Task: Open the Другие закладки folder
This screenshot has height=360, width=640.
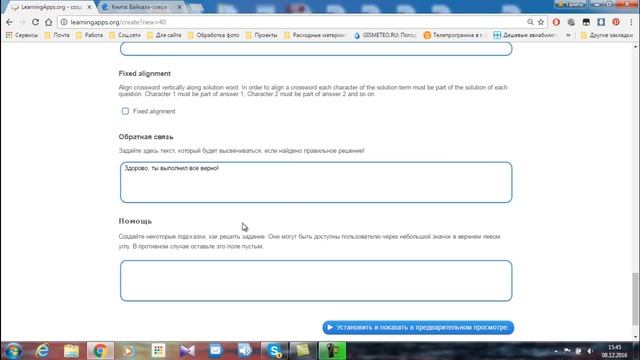Action: [607, 35]
